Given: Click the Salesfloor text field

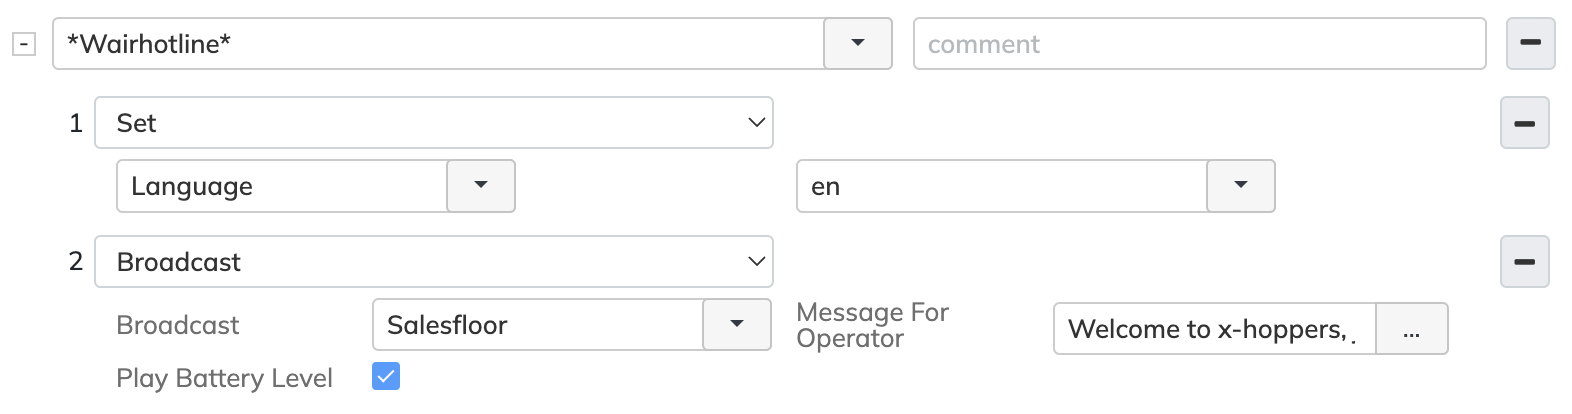Looking at the screenshot, I should tap(537, 325).
